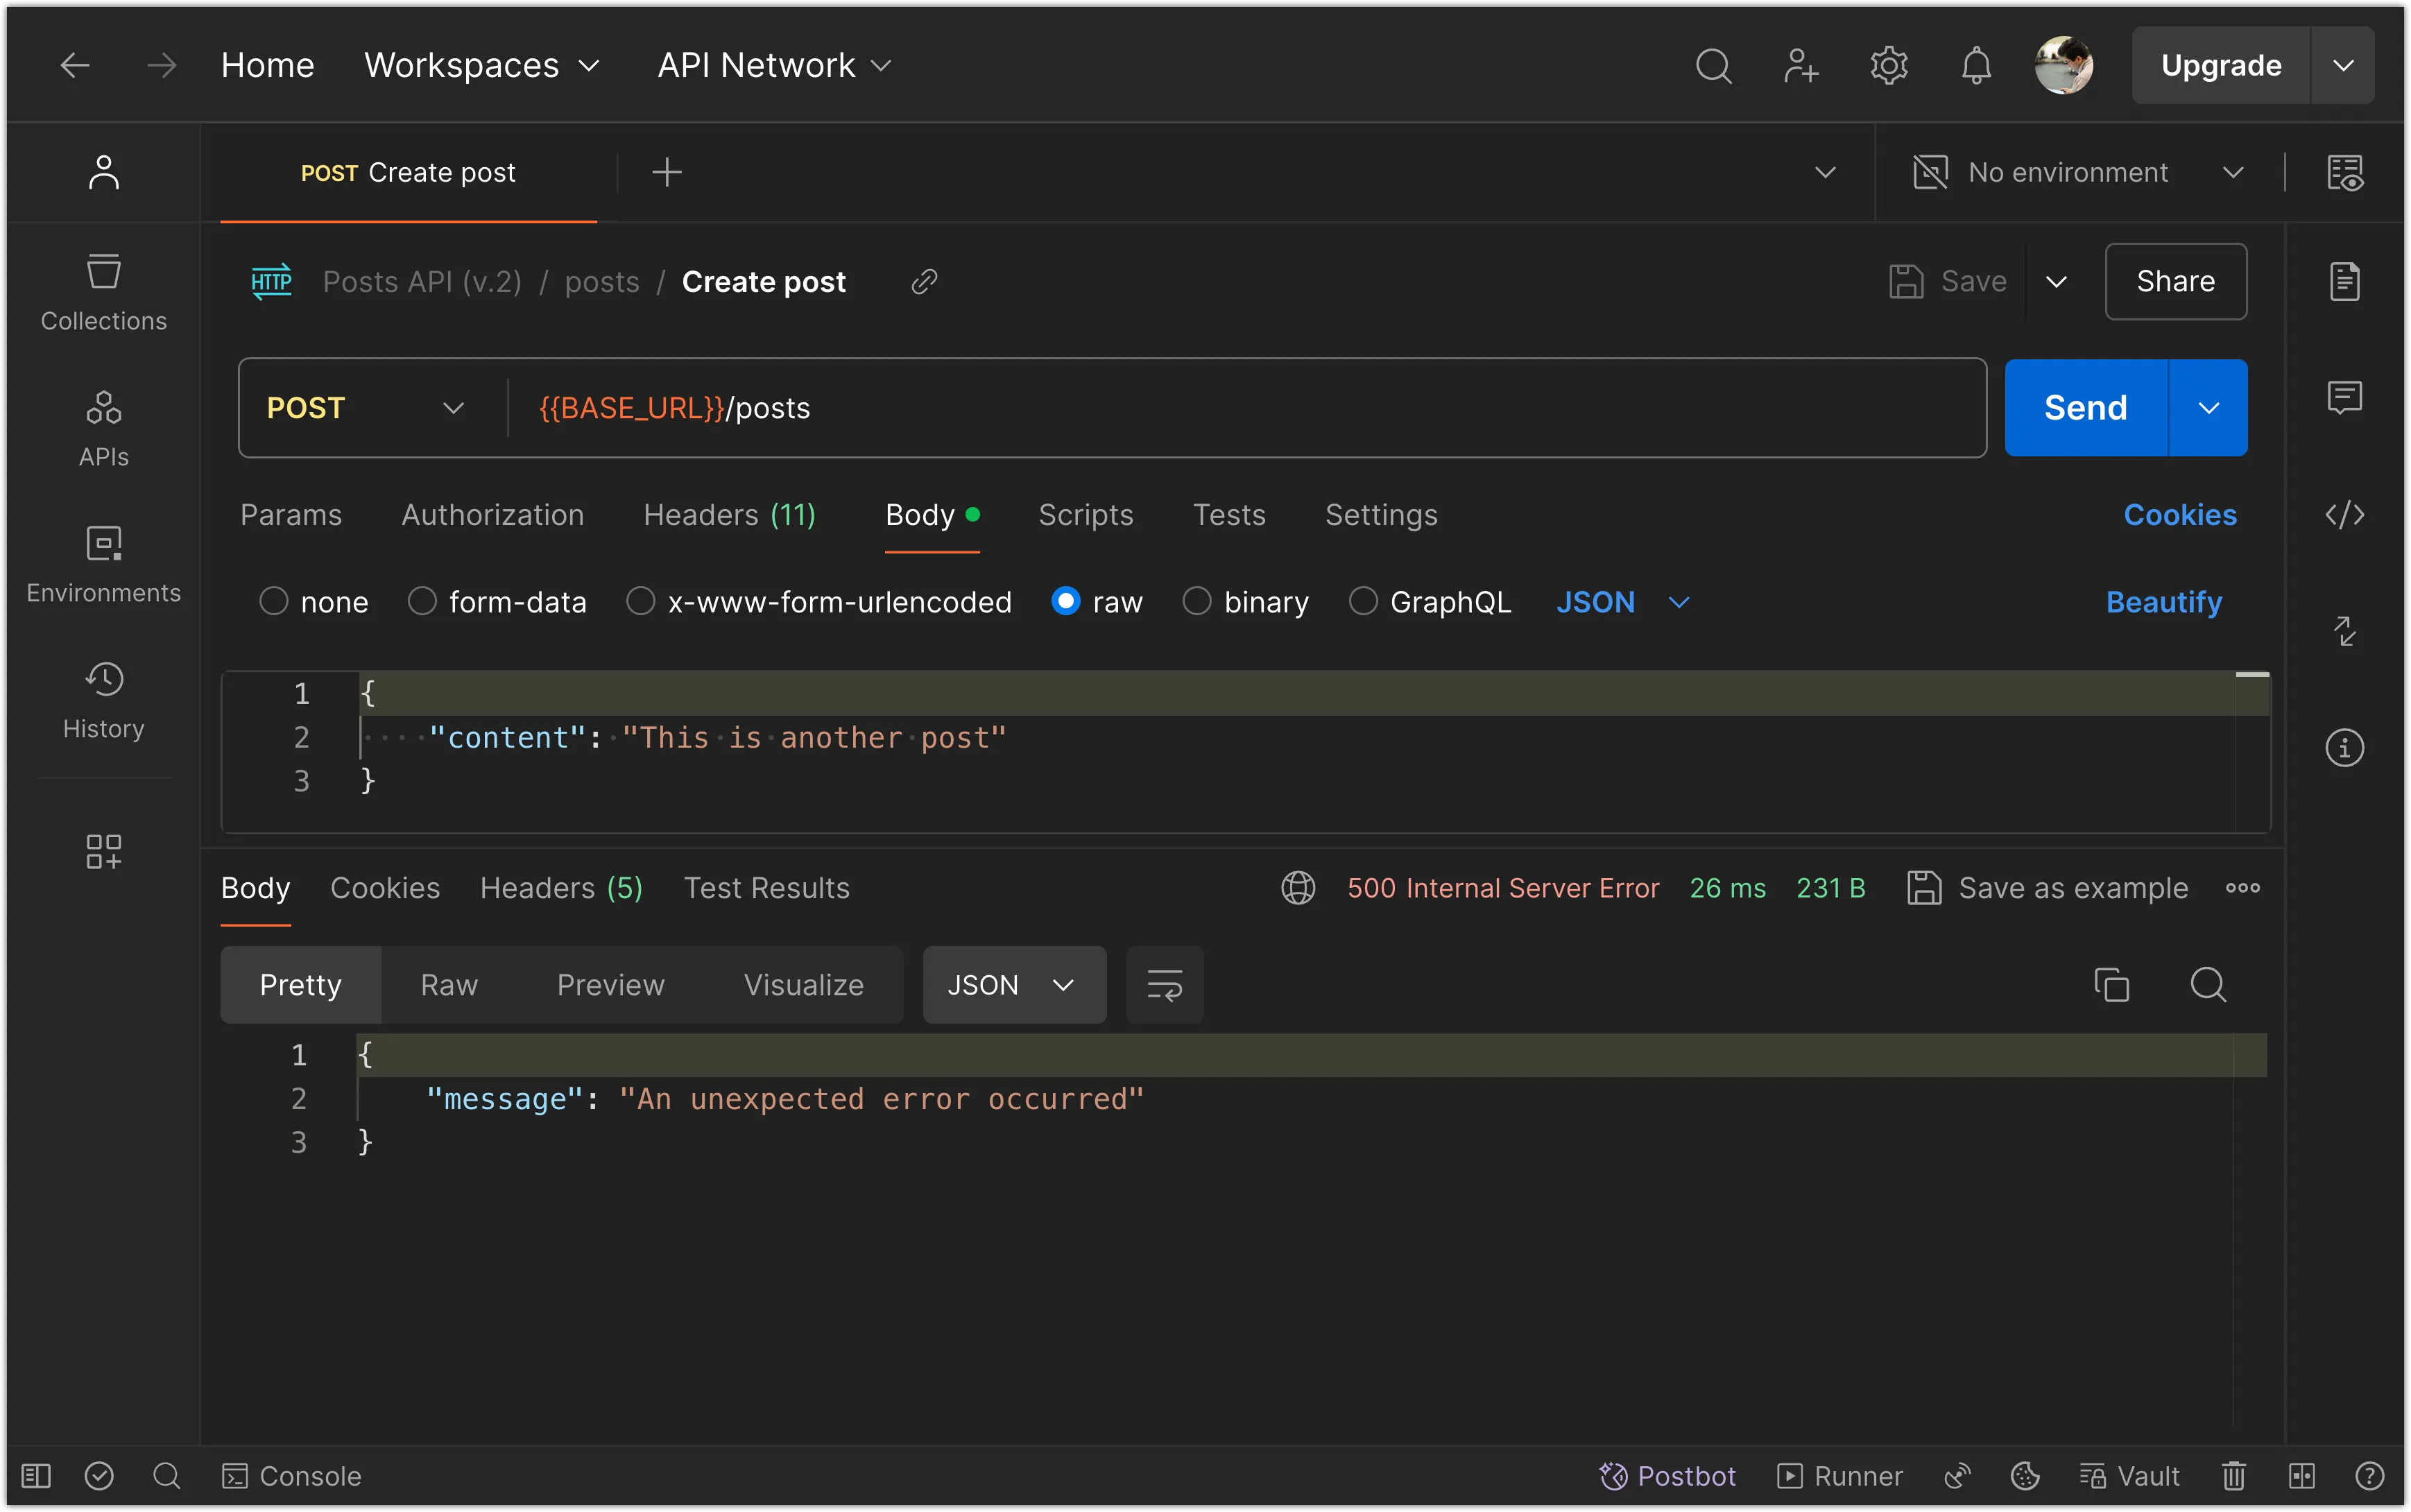Copy the response body
Screen dimensions: 2411x1512
tap(2111, 985)
